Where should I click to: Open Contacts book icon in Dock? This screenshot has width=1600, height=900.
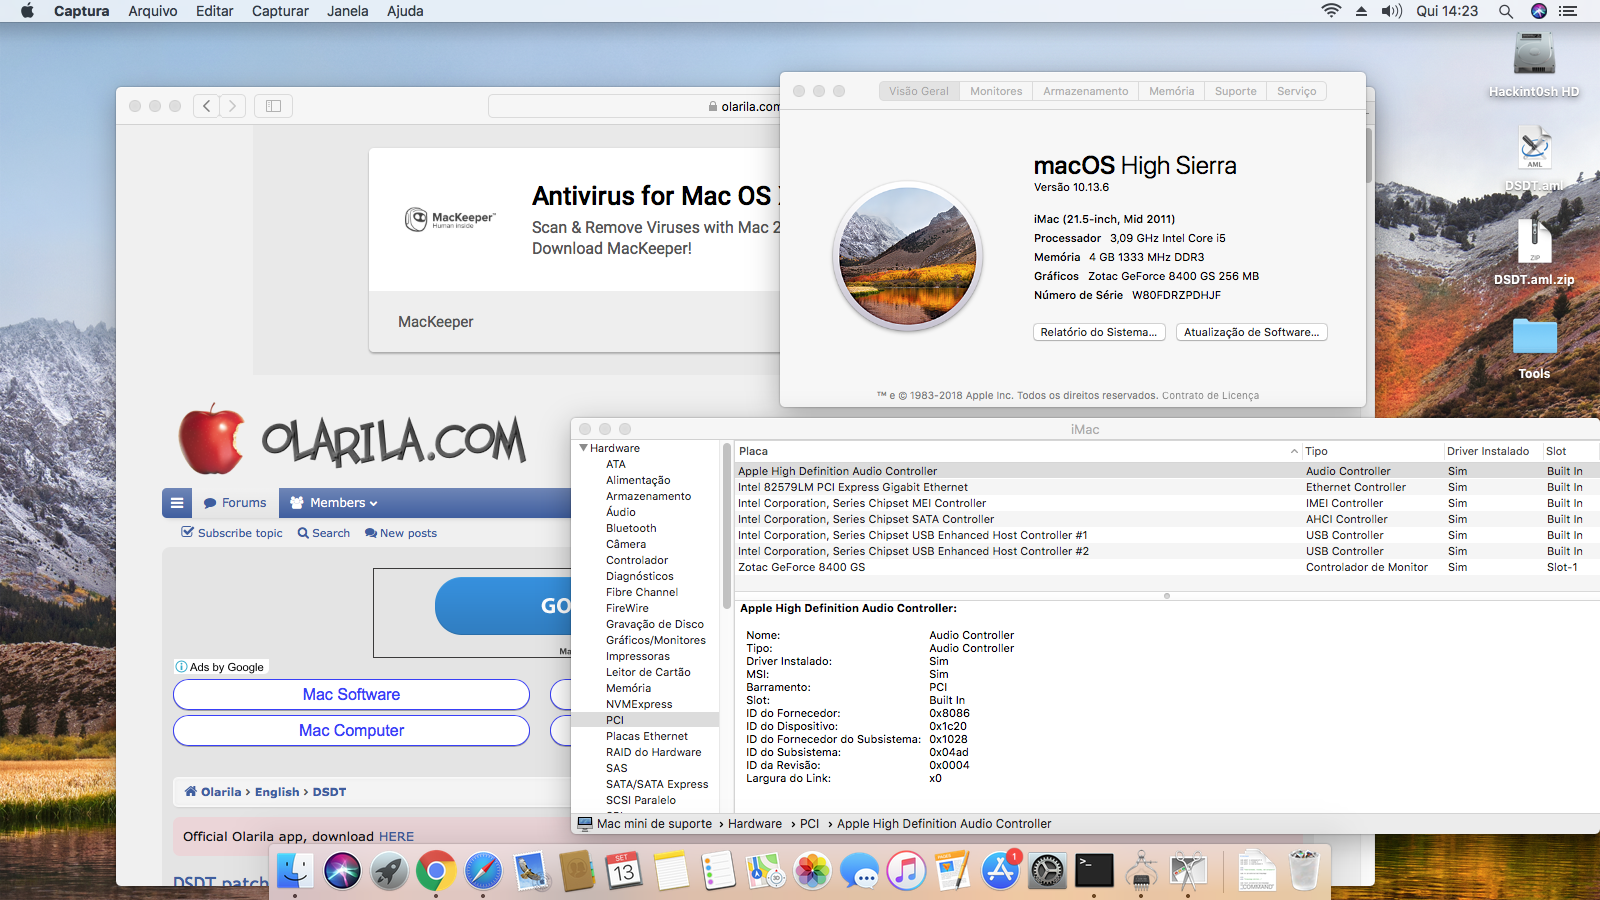coord(578,871)
